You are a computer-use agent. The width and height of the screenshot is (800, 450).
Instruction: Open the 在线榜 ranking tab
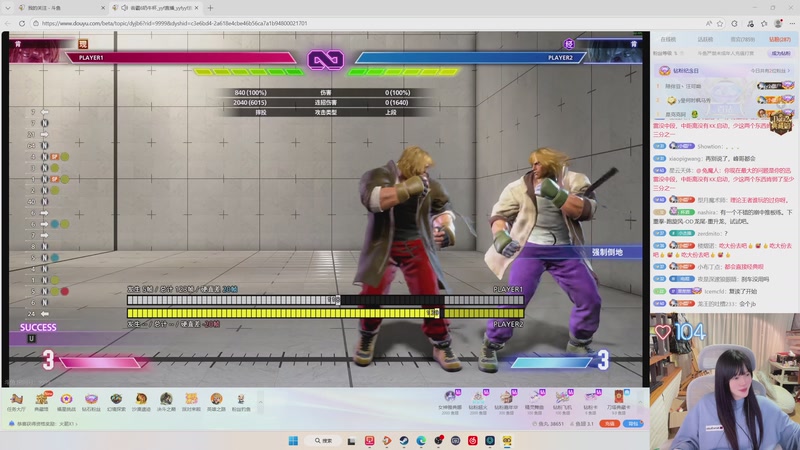[668, 39]
